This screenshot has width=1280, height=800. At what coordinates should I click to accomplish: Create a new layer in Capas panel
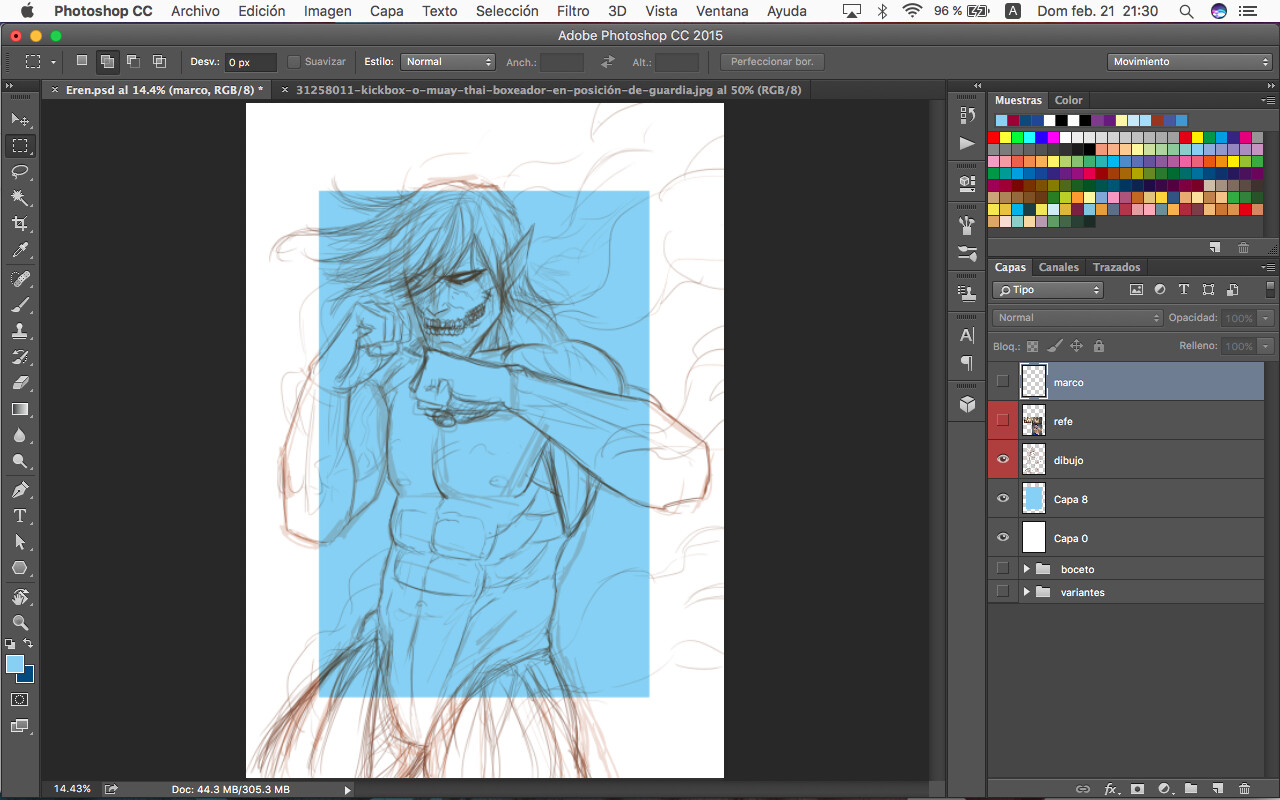[1218, 789]
